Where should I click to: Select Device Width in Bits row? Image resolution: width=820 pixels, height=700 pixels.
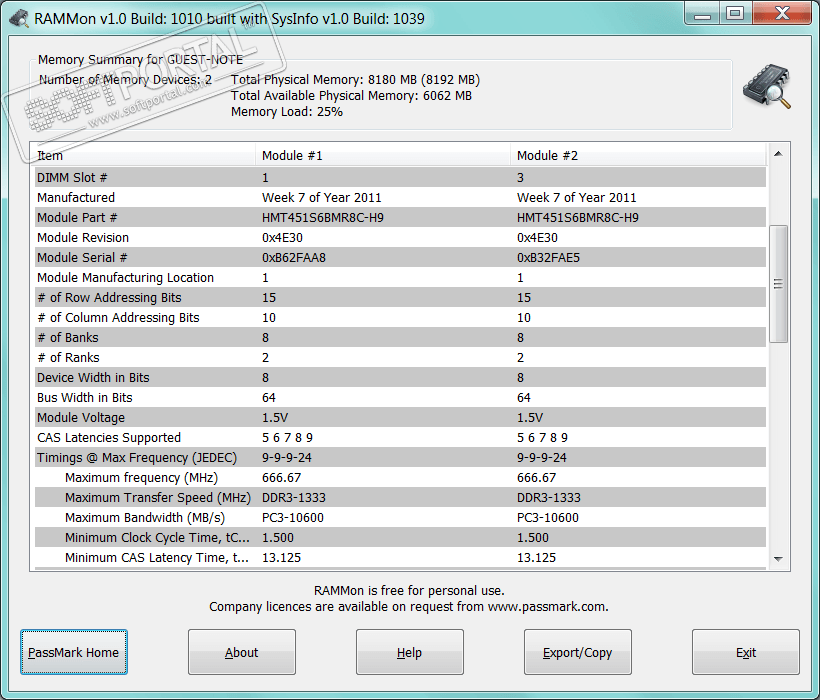(401, 377)
